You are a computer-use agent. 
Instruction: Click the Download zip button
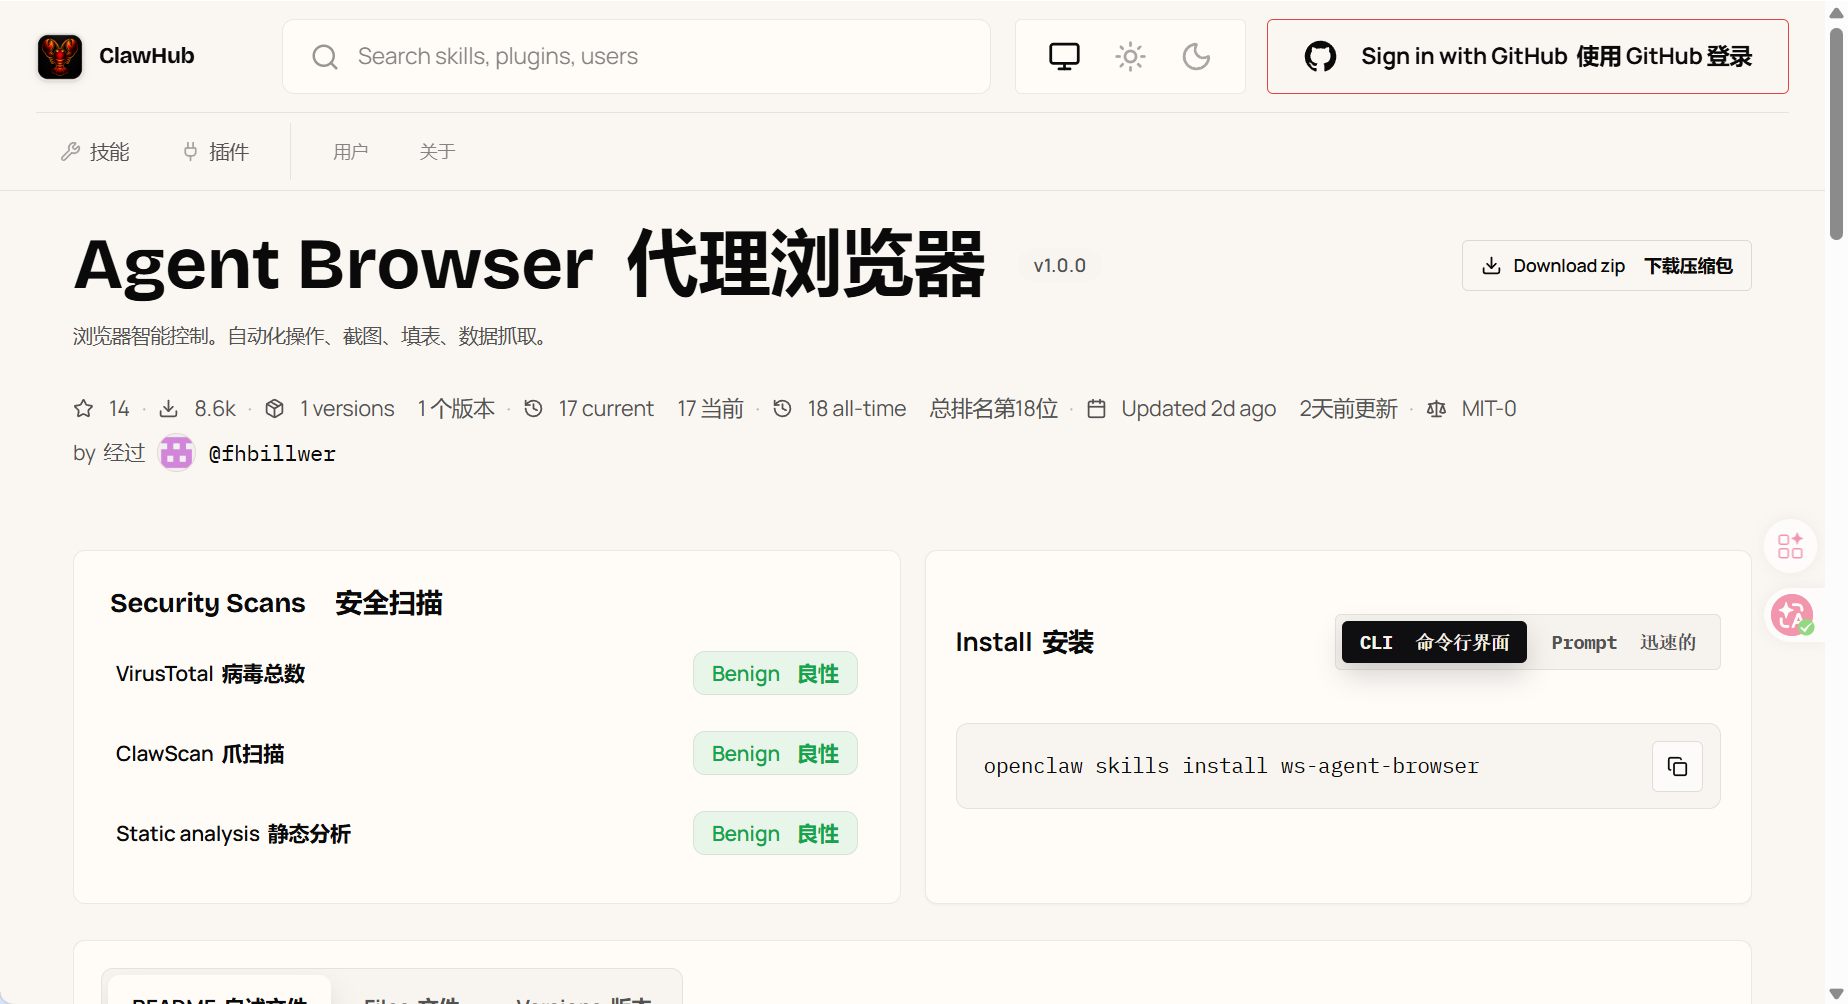point(1606,265)
